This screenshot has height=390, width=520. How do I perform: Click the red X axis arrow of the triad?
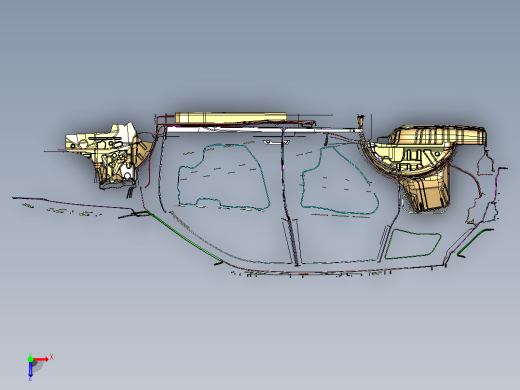41,359
